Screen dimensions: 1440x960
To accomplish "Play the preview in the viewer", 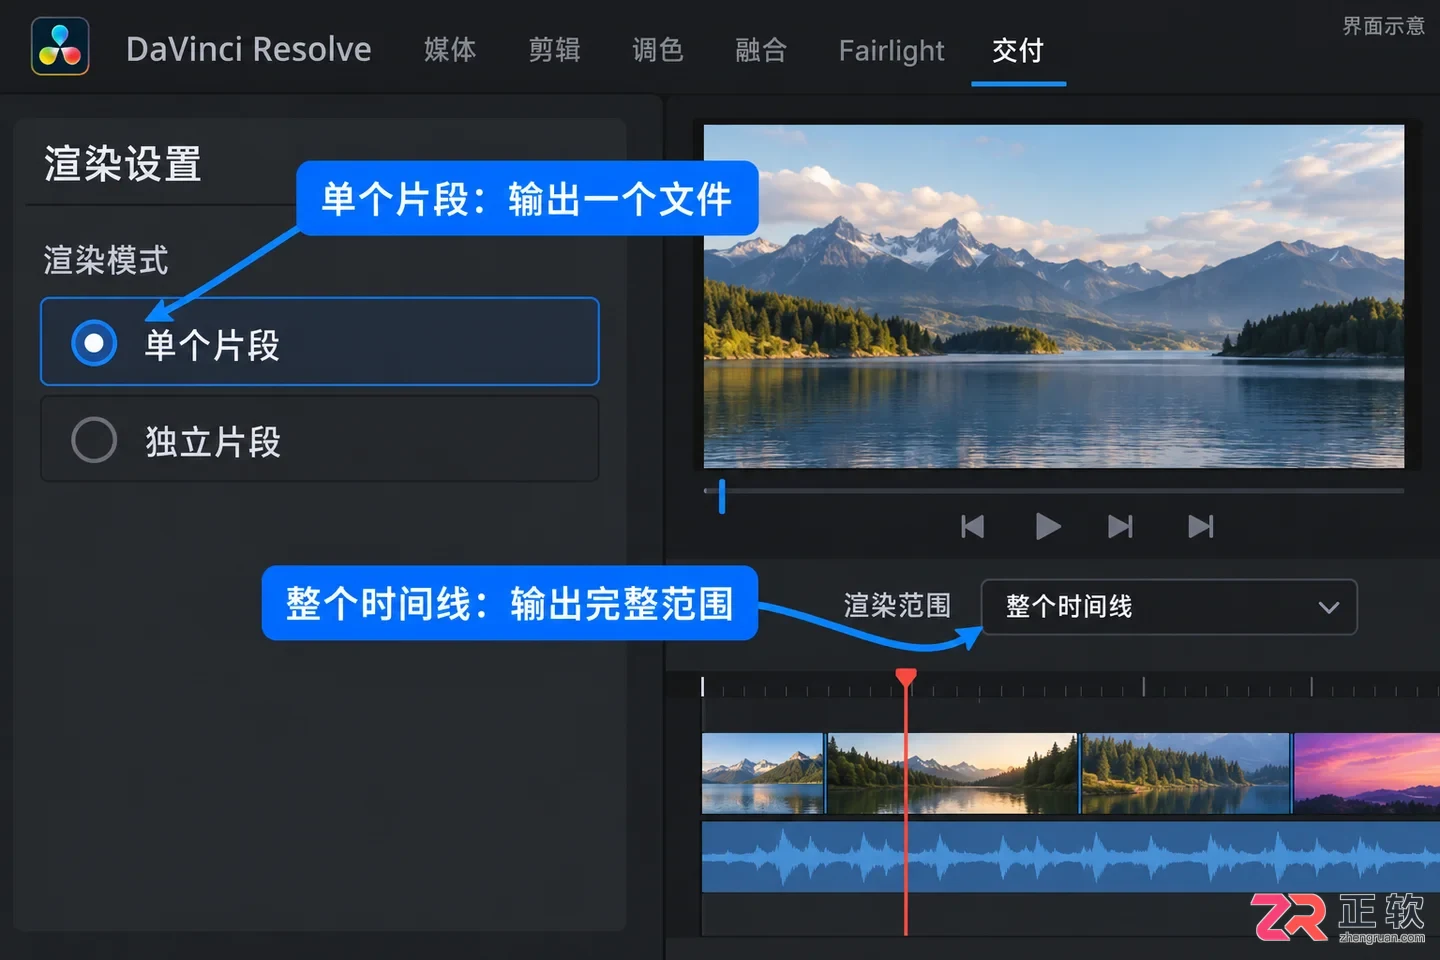I will [x=1047, y=526].
